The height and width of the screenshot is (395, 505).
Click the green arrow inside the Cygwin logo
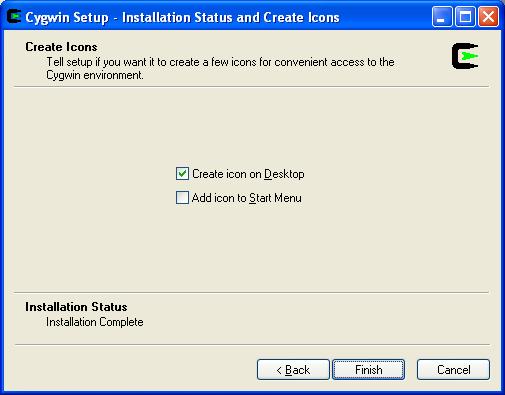point(470,56)
